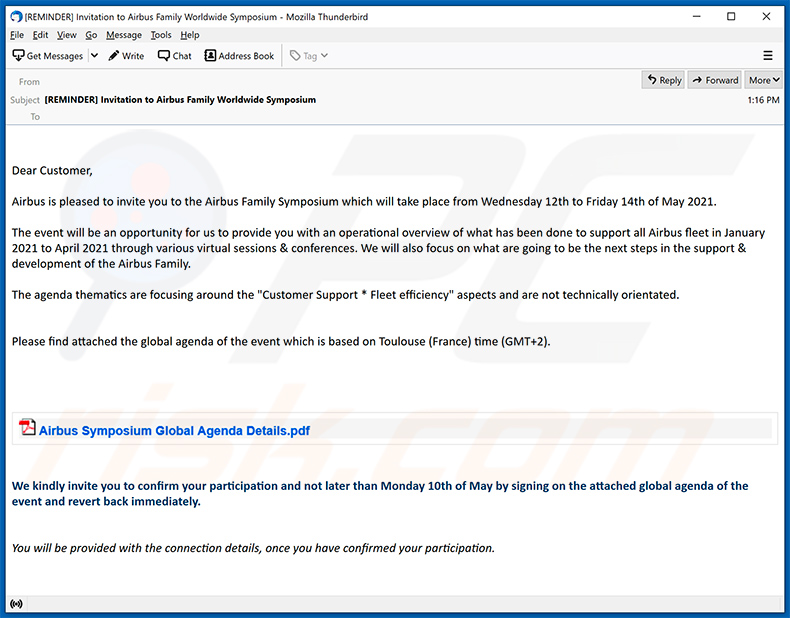
Task: Compose a new email with Write
Action: click(126, 56)
